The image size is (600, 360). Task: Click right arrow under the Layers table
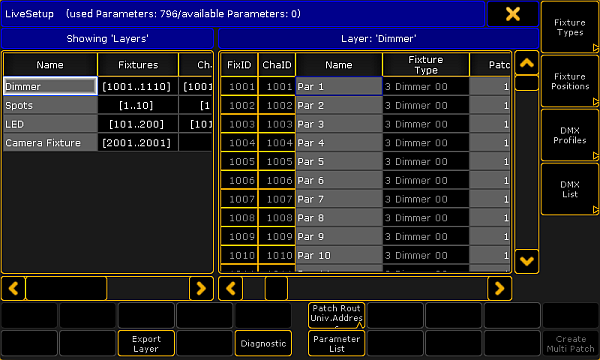(201, 288)
